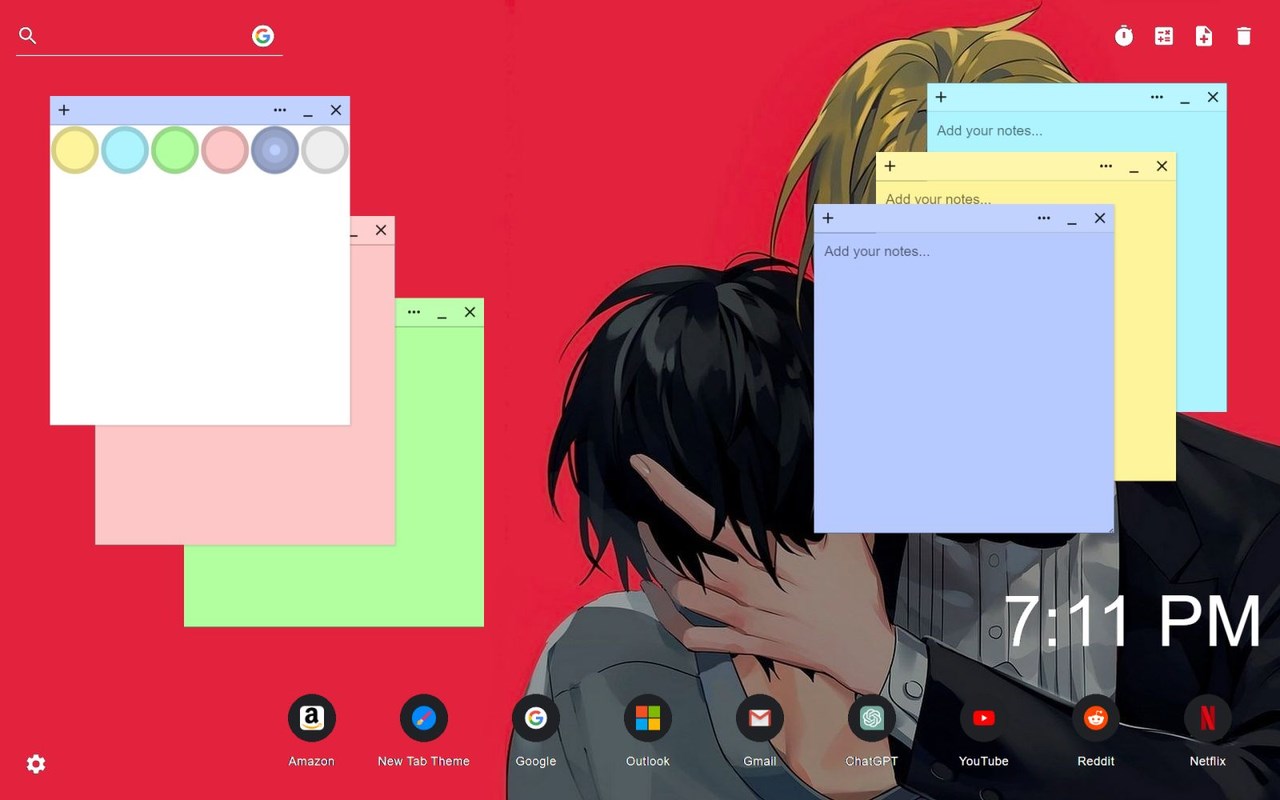
Task: Pick the green color swatch
Action: point(175,150)
